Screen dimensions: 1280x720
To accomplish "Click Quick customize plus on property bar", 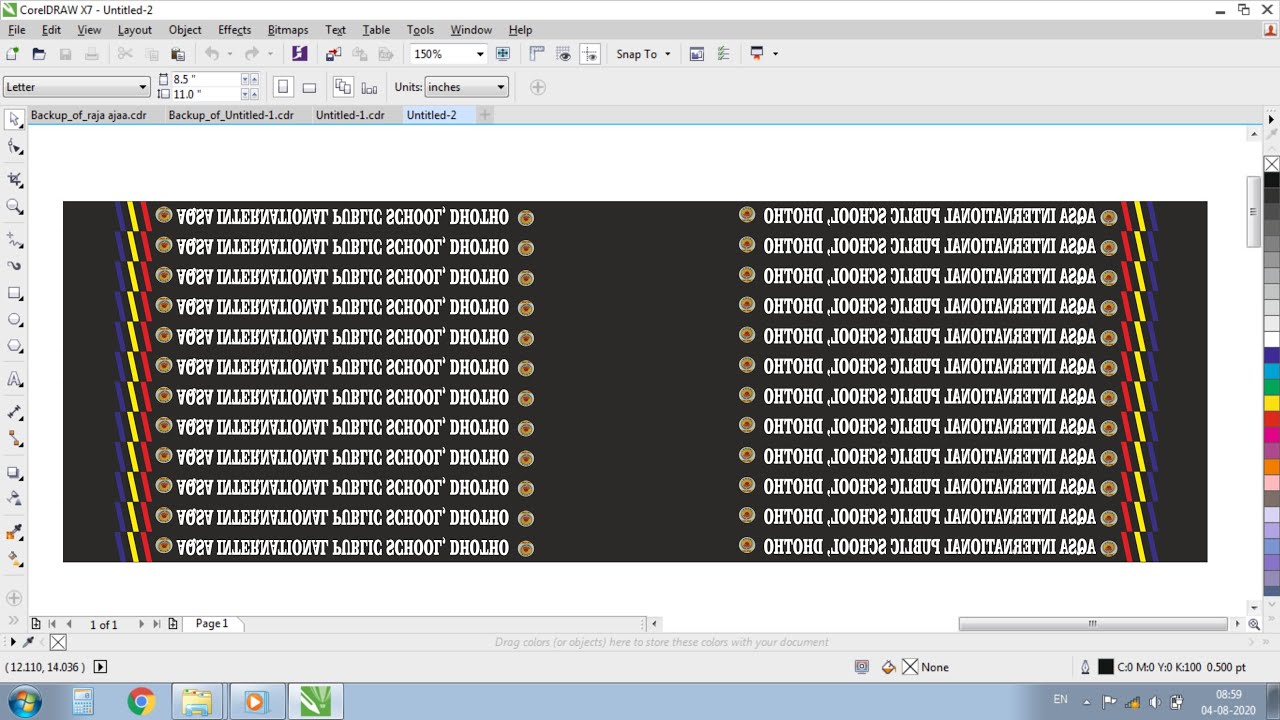I will tap(537, 87).
